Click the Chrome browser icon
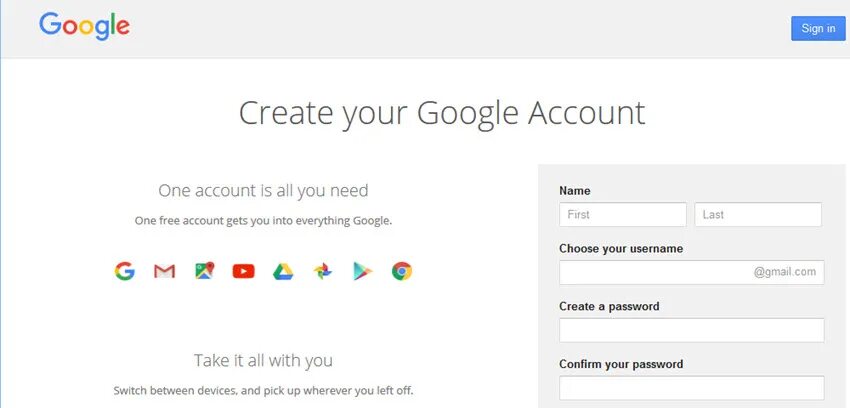The width and height of the screenshot is (850, 408). pyautogui.click(x=402, y=271)
